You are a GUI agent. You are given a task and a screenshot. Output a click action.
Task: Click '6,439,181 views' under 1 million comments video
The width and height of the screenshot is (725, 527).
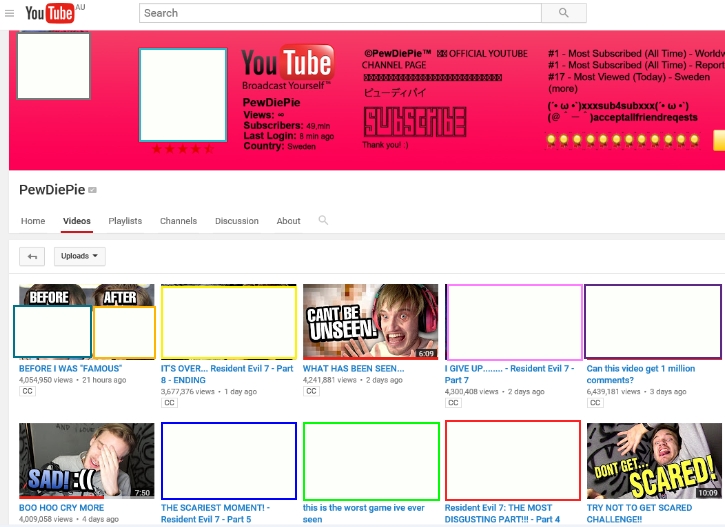614,392
